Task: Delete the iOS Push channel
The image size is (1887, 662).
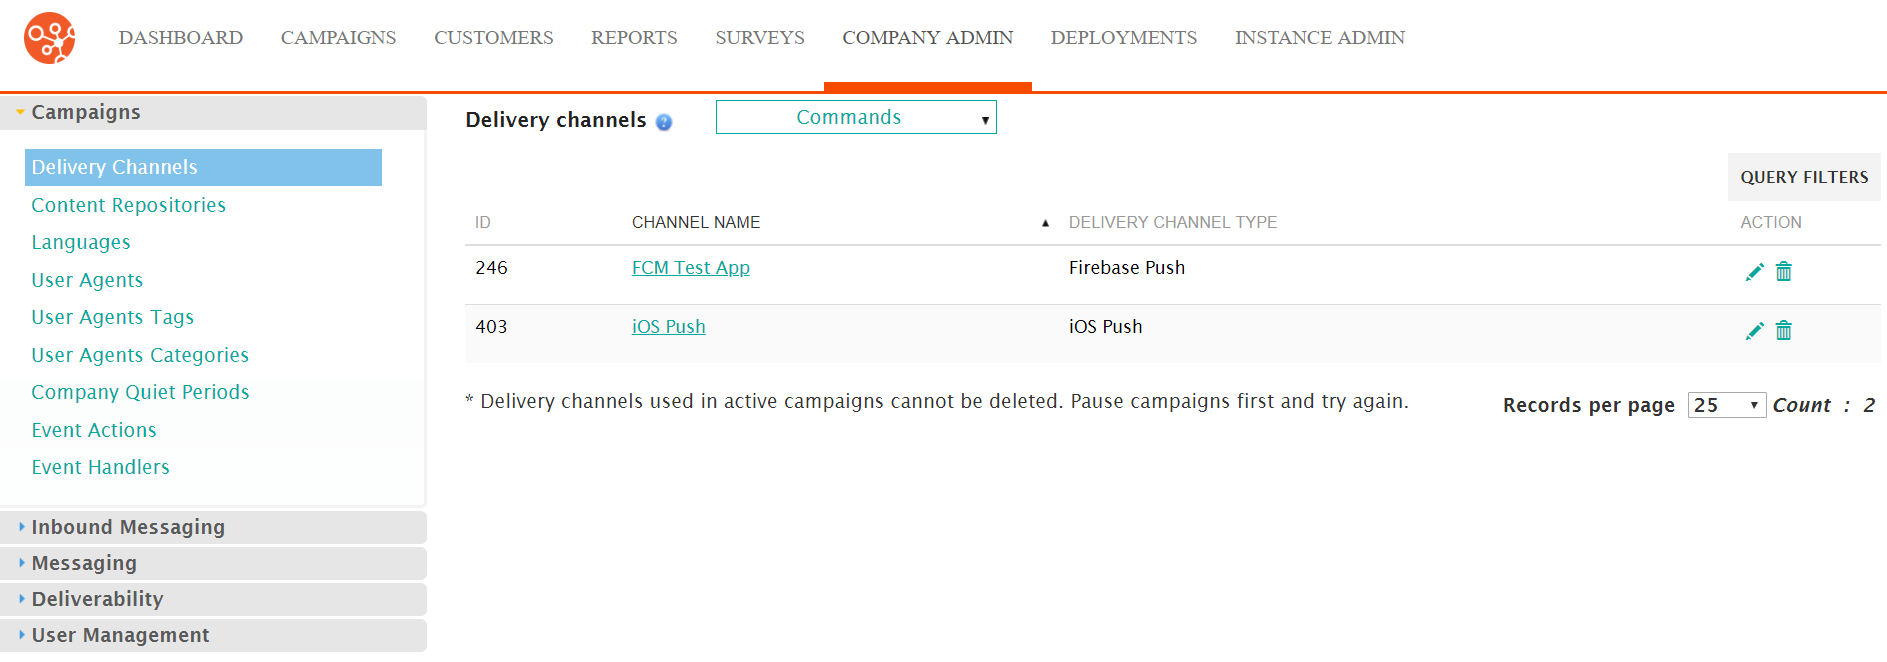Action: coord(1783,330)
